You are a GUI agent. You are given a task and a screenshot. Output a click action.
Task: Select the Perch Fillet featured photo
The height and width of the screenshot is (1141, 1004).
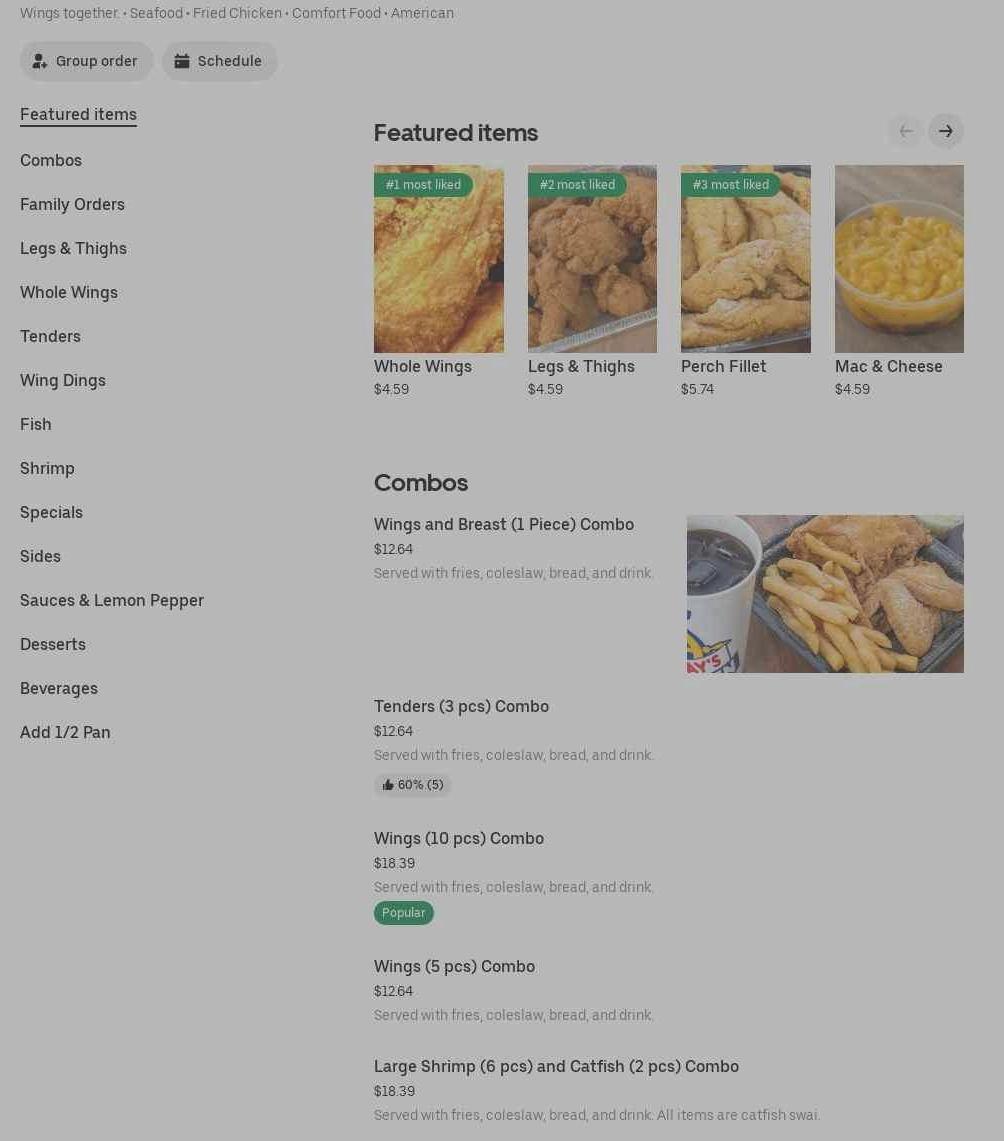[745, 259]
